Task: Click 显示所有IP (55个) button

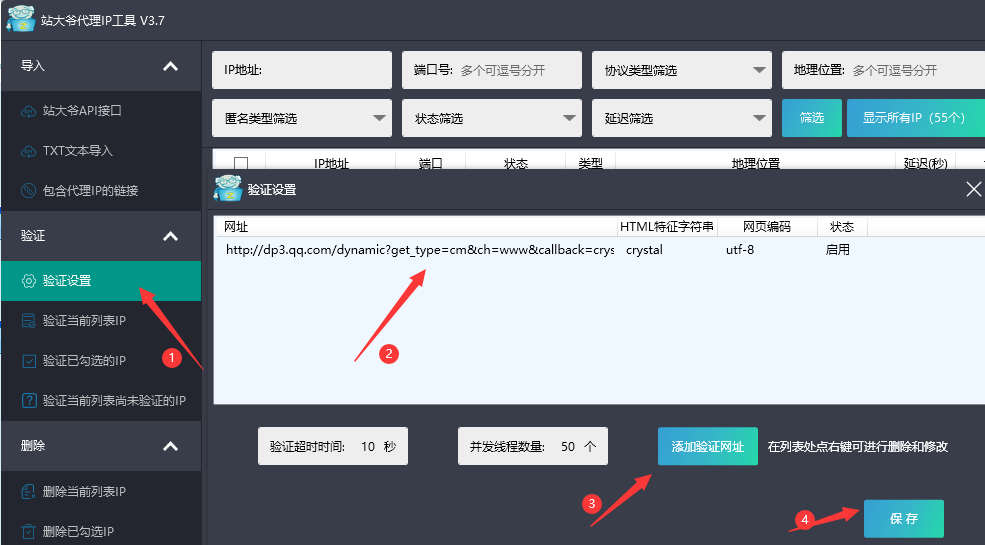Action: [x=915, y=118]
